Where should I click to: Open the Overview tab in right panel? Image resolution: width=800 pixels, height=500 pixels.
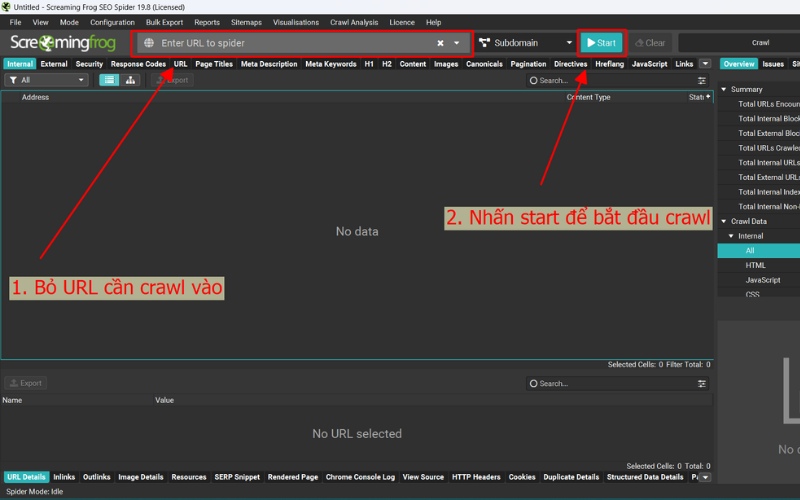tap(738, 64)
